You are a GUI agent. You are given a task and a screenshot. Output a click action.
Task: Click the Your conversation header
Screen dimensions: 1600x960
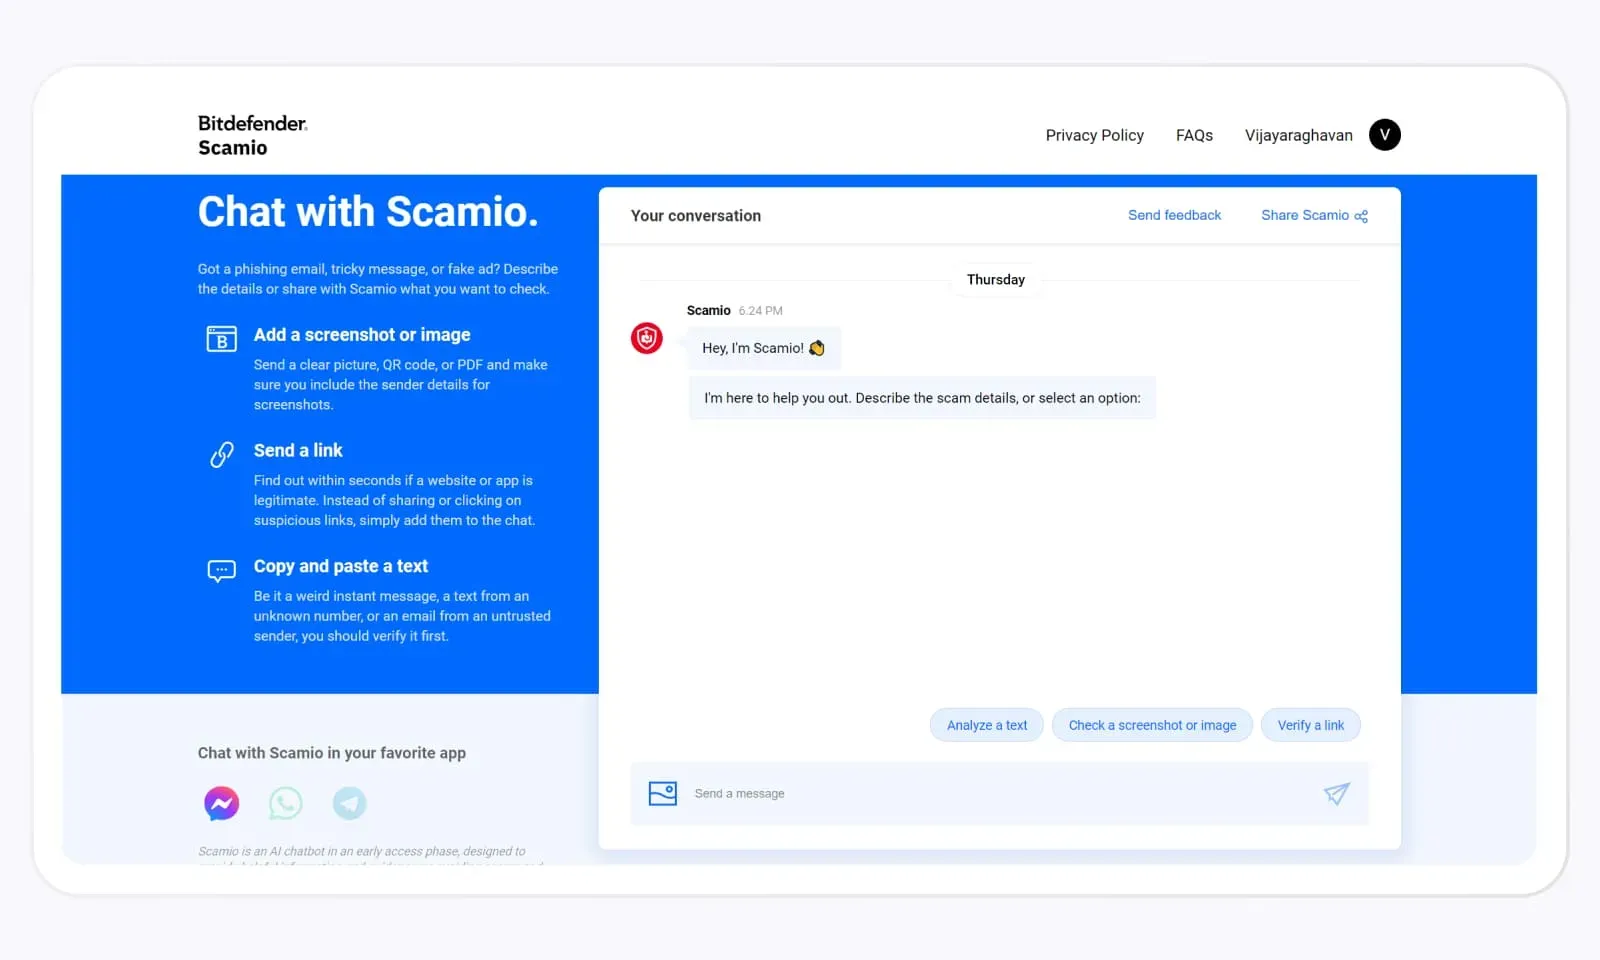tap(695, 216)
